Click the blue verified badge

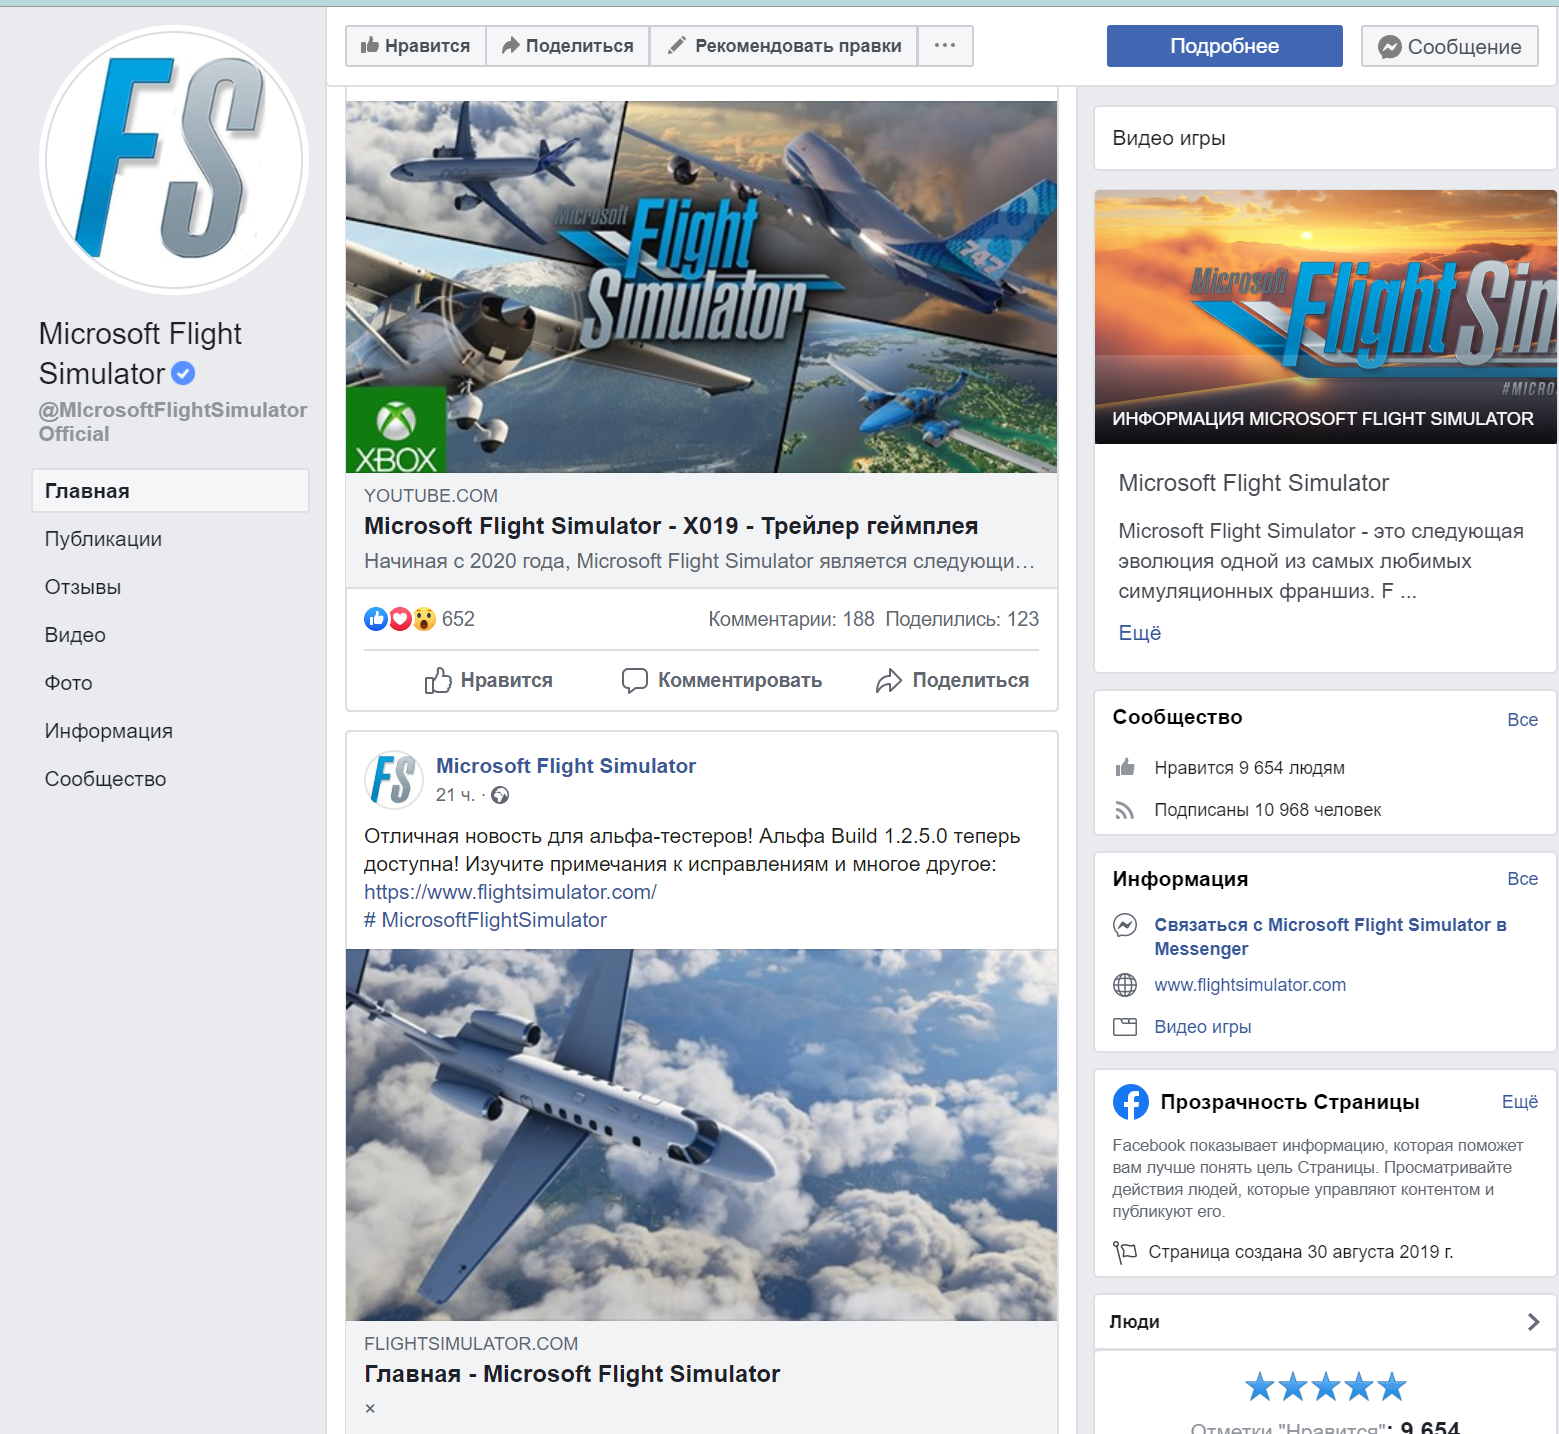[183, 374]
